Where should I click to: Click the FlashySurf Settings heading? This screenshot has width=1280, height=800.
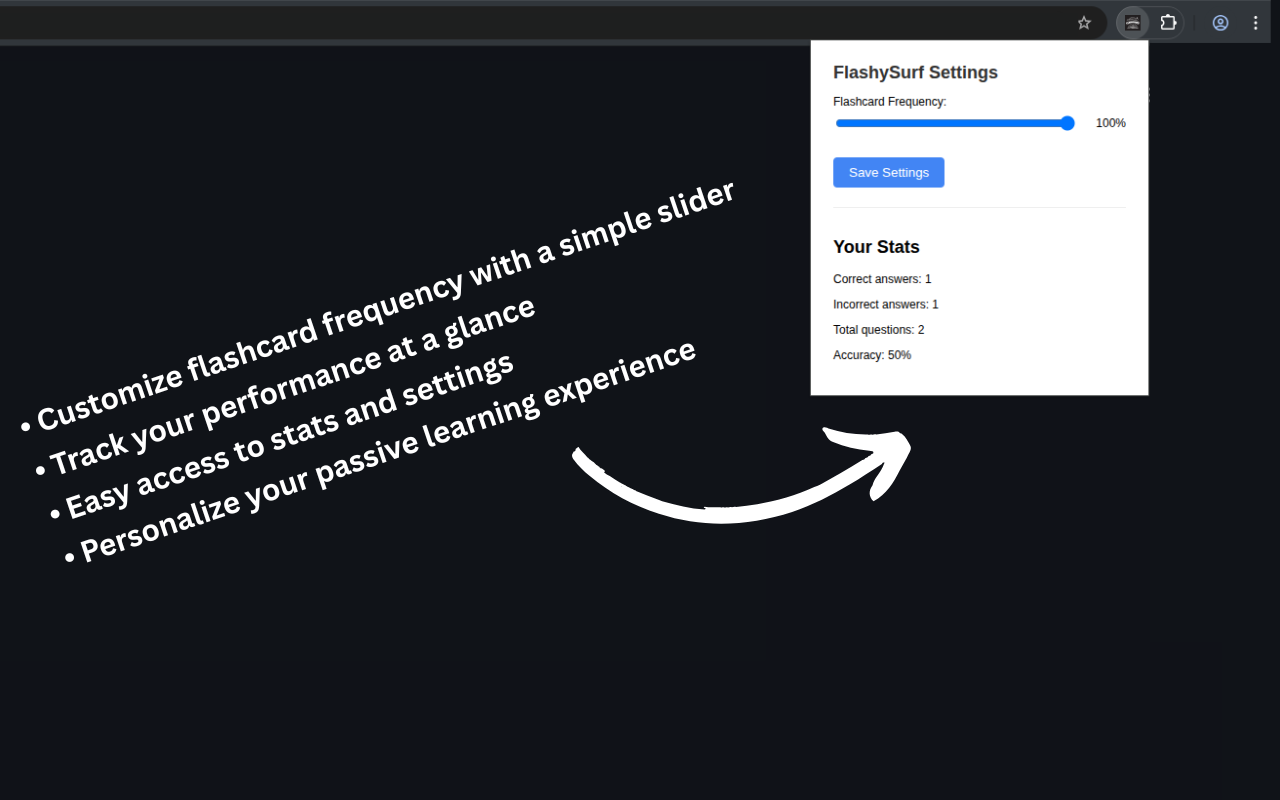pos(916,72)
